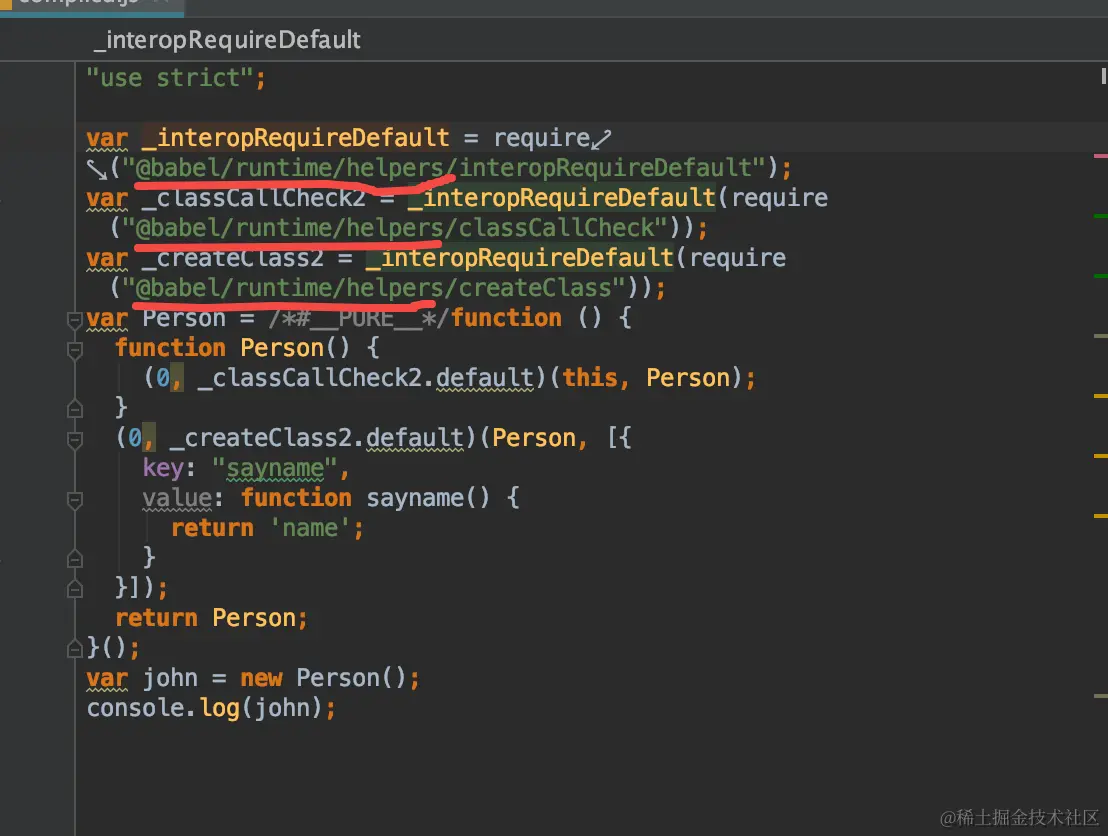This screenshot has height=836, width=1108.
Task: Click 'log' method in console.log(john)
Action: tap(219, 708)
